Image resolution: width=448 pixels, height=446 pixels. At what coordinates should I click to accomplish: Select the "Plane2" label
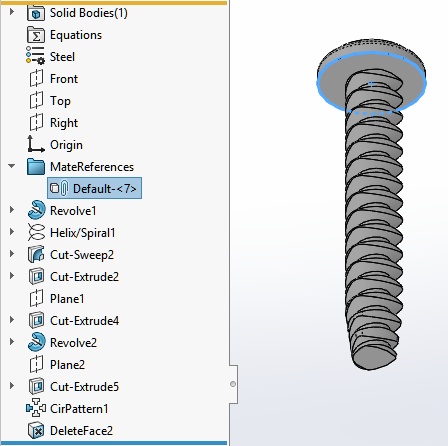click(67, 365)
